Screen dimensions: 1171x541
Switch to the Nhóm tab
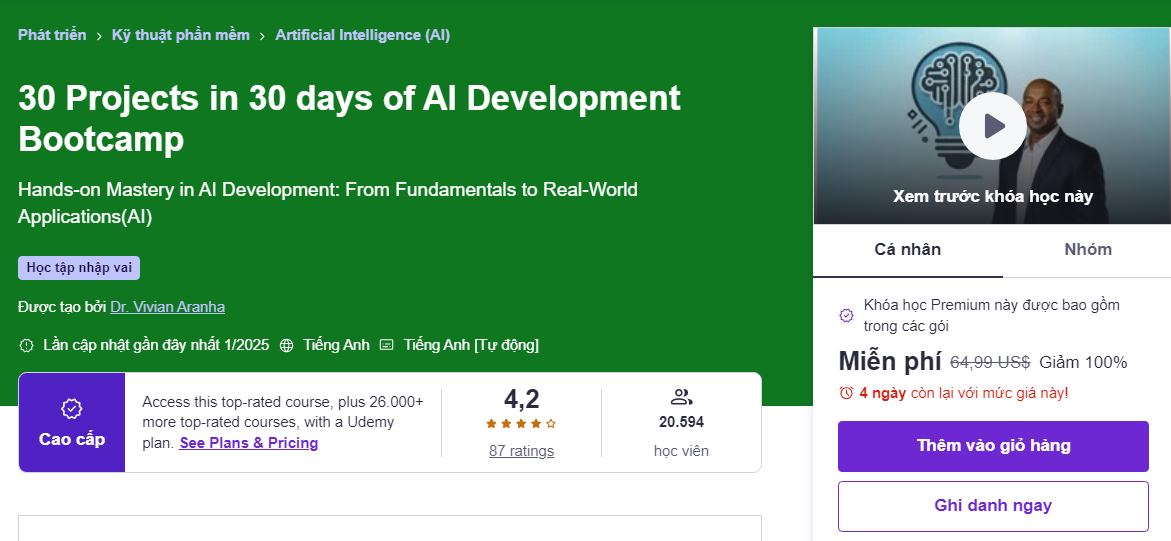click(1087, 250)
